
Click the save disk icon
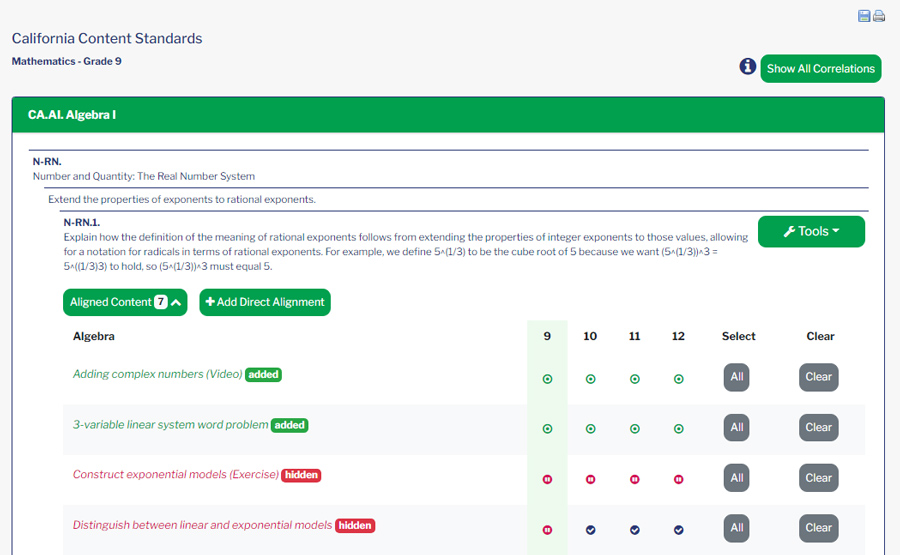pyautogui.click(x=864, y=16)
